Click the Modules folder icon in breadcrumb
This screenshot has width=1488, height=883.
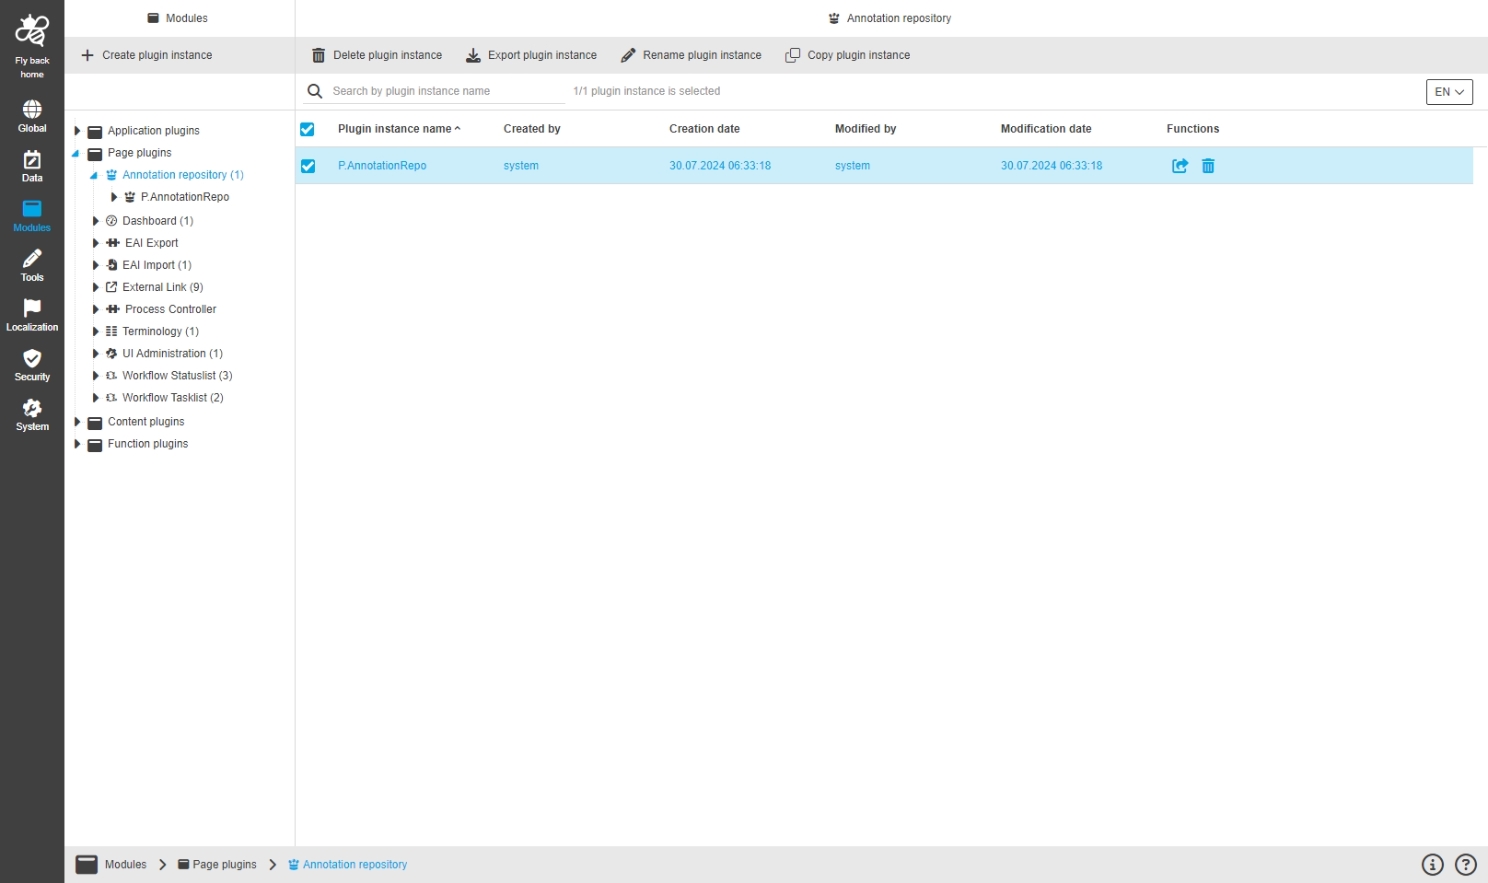click(87, 865)
